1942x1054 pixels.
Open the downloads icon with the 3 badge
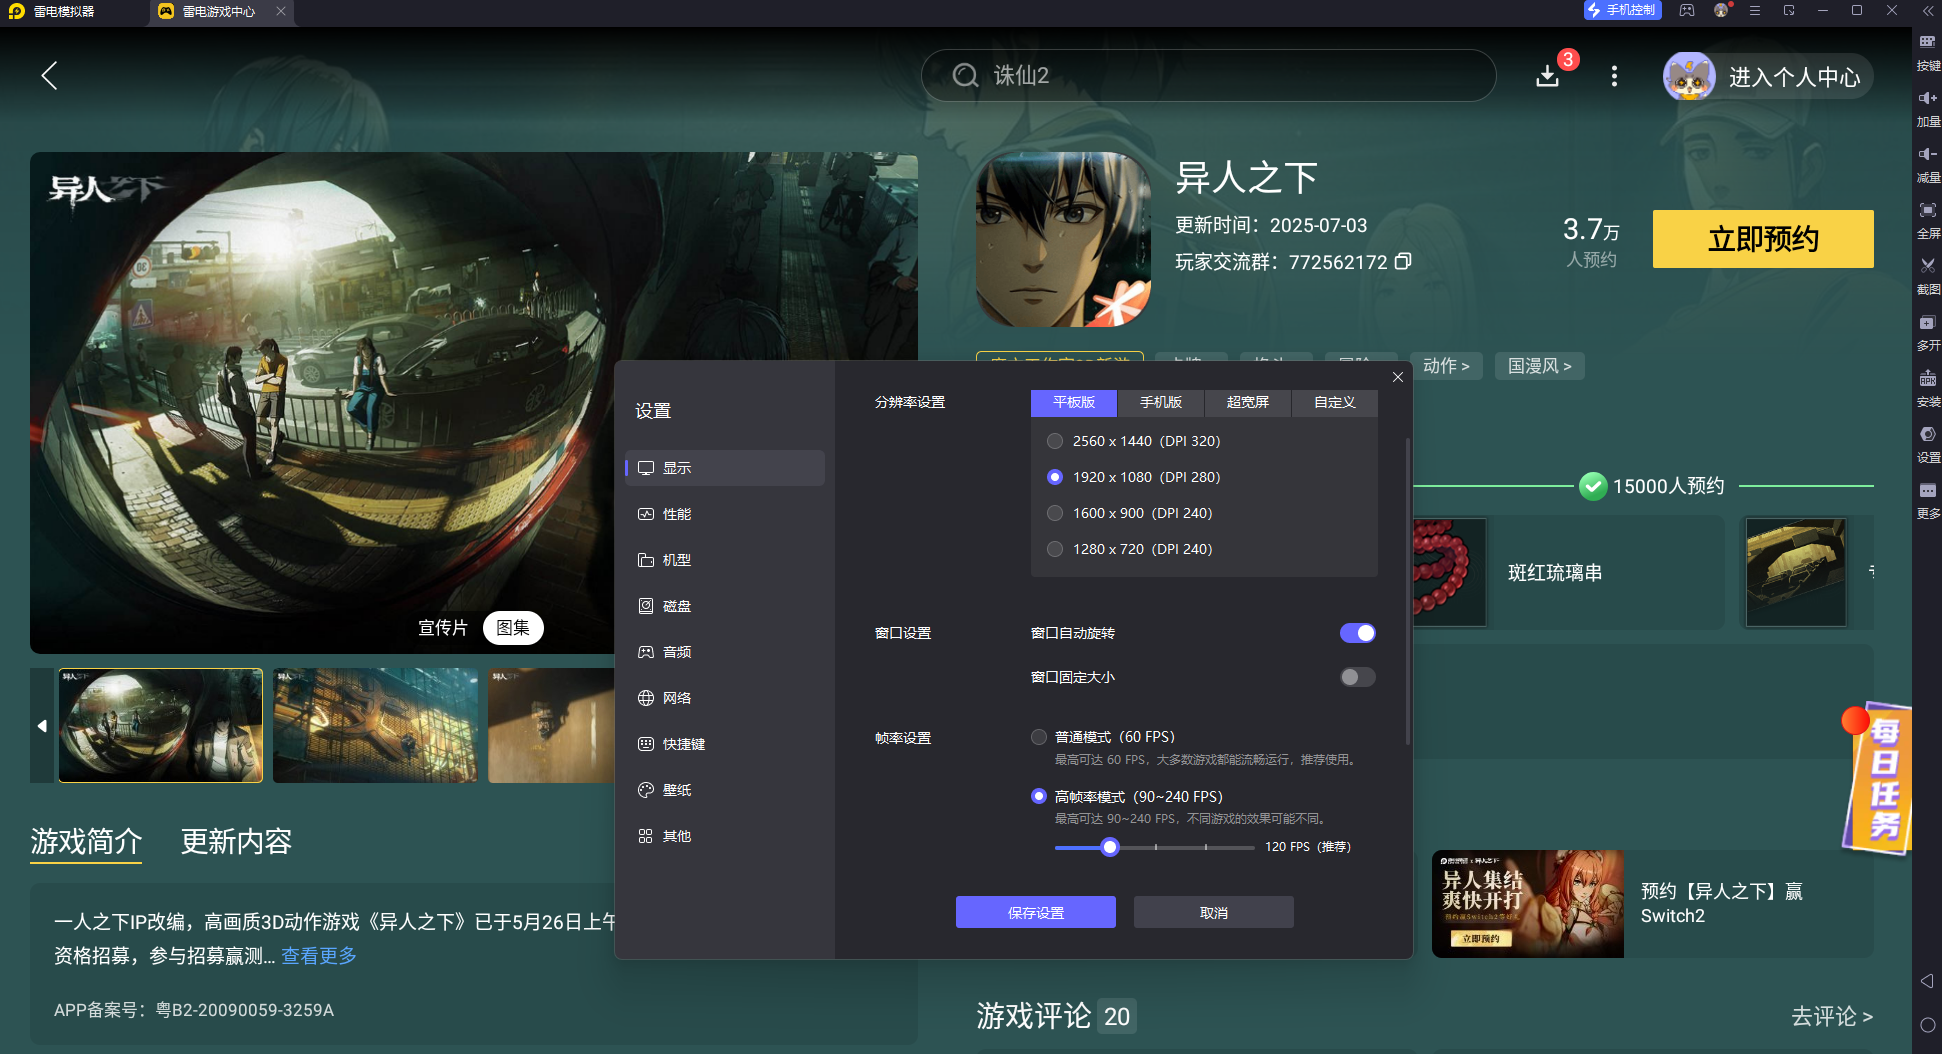click(1548, 76)
